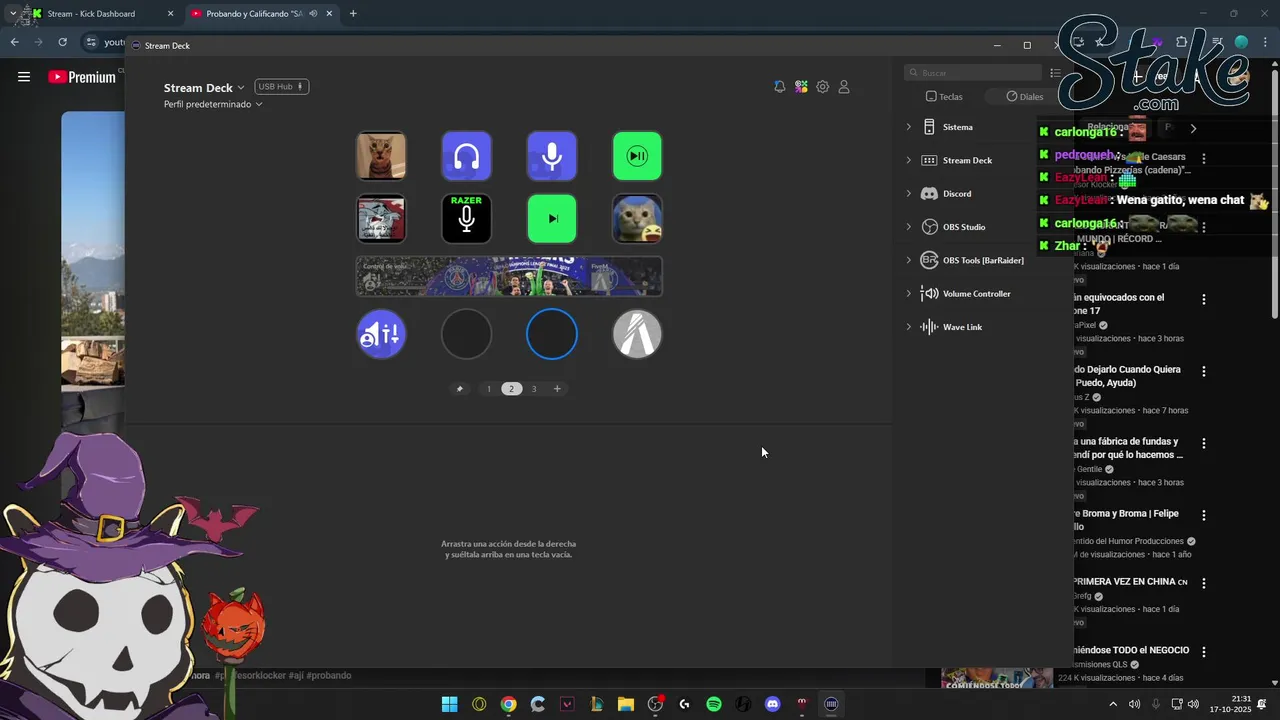Open Google Chrome from the taskbar

[x=509, y=704]
